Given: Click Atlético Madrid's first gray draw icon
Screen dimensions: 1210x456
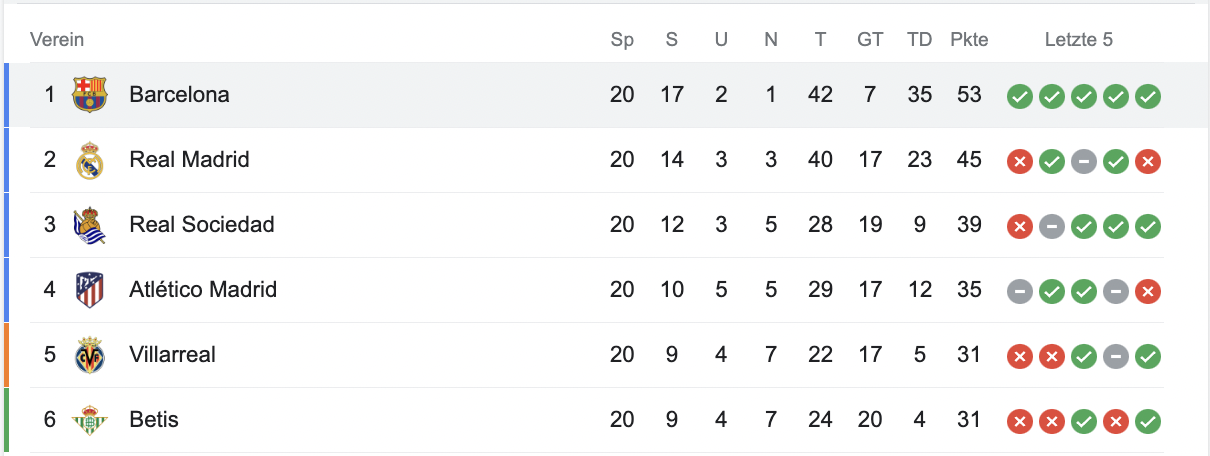Looking at the screenshot, I should coord(1019,291).
